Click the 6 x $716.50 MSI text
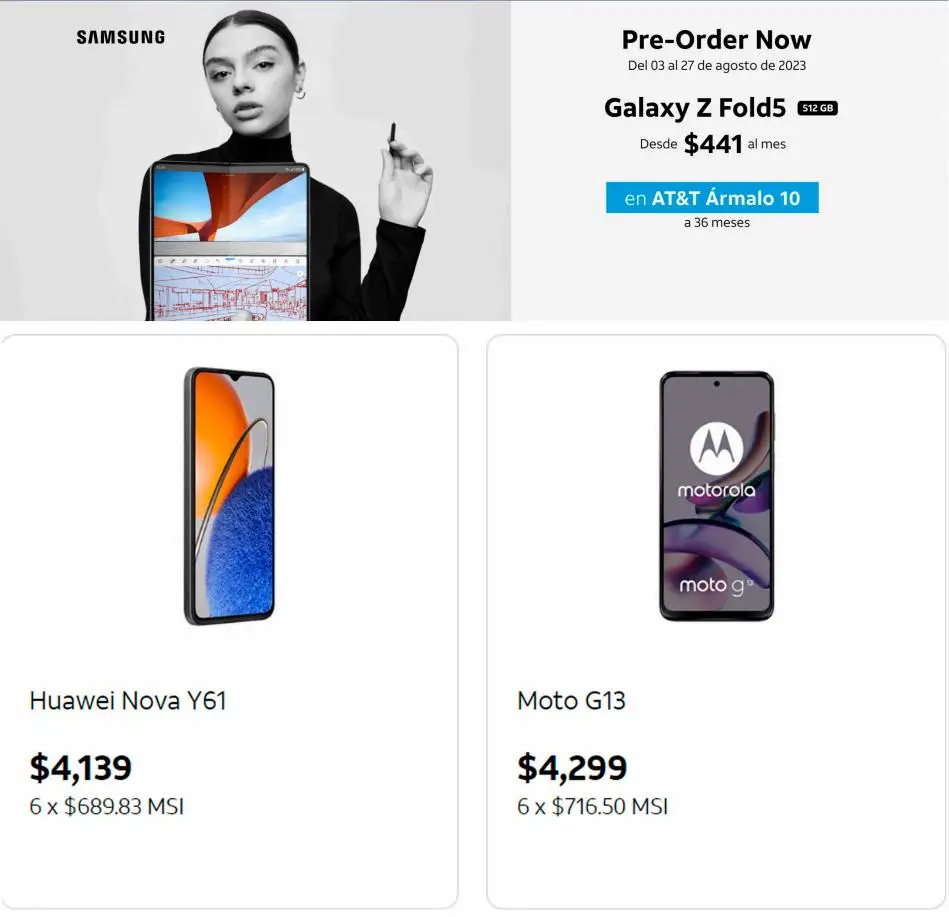The height and width of the screenshot is (917, 949). click(593, 806)
